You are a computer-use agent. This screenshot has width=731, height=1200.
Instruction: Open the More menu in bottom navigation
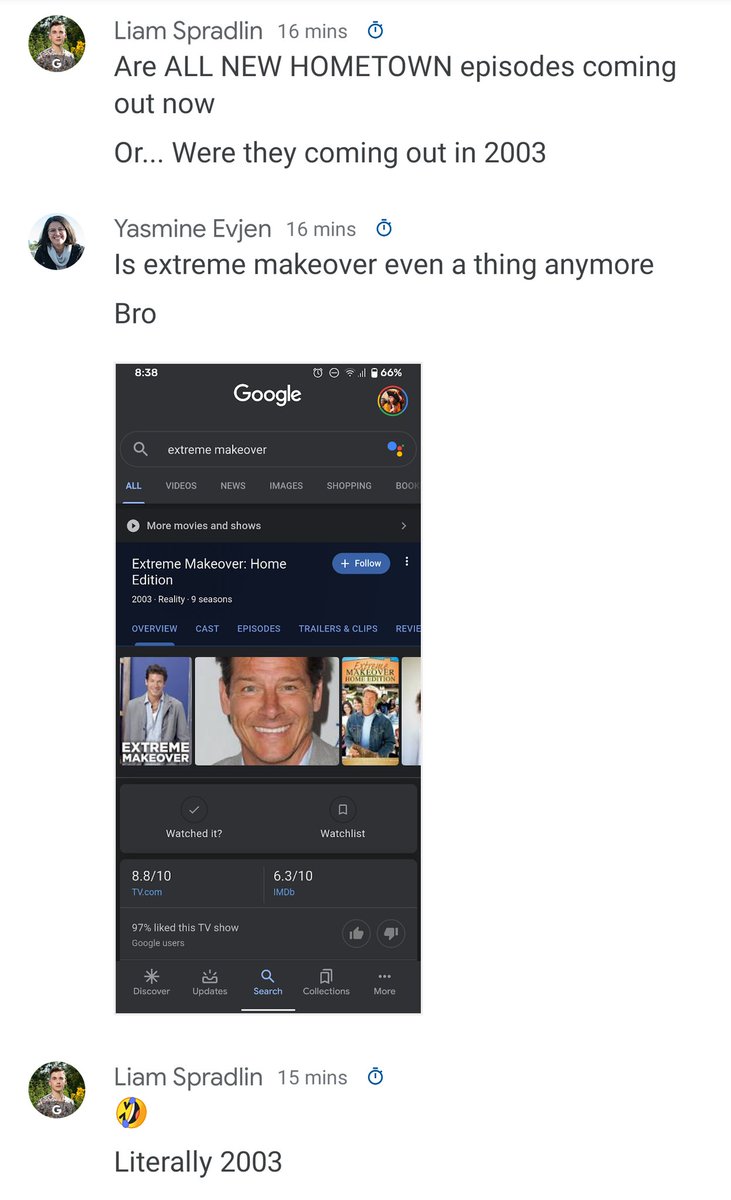point(384,982)
